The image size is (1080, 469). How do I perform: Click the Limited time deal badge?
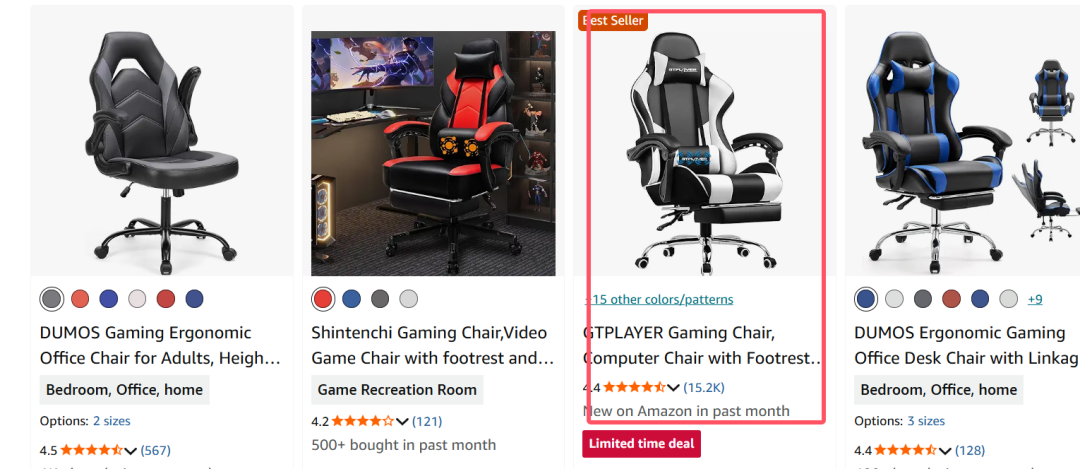641,444
